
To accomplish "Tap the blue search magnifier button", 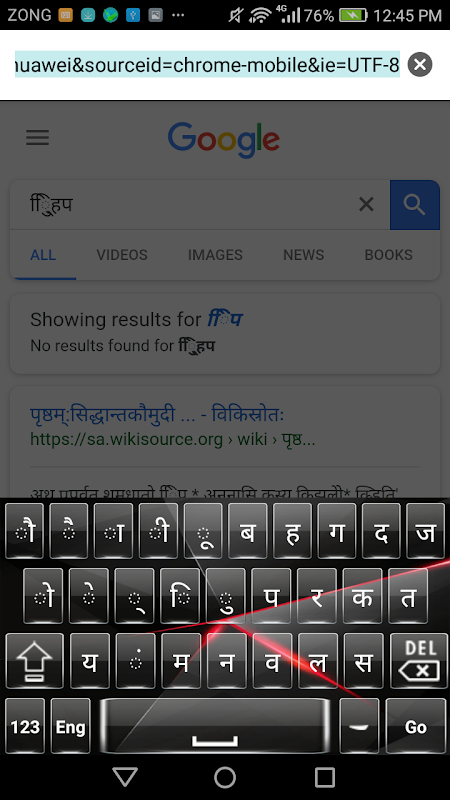I will click(x=414, y=205).
